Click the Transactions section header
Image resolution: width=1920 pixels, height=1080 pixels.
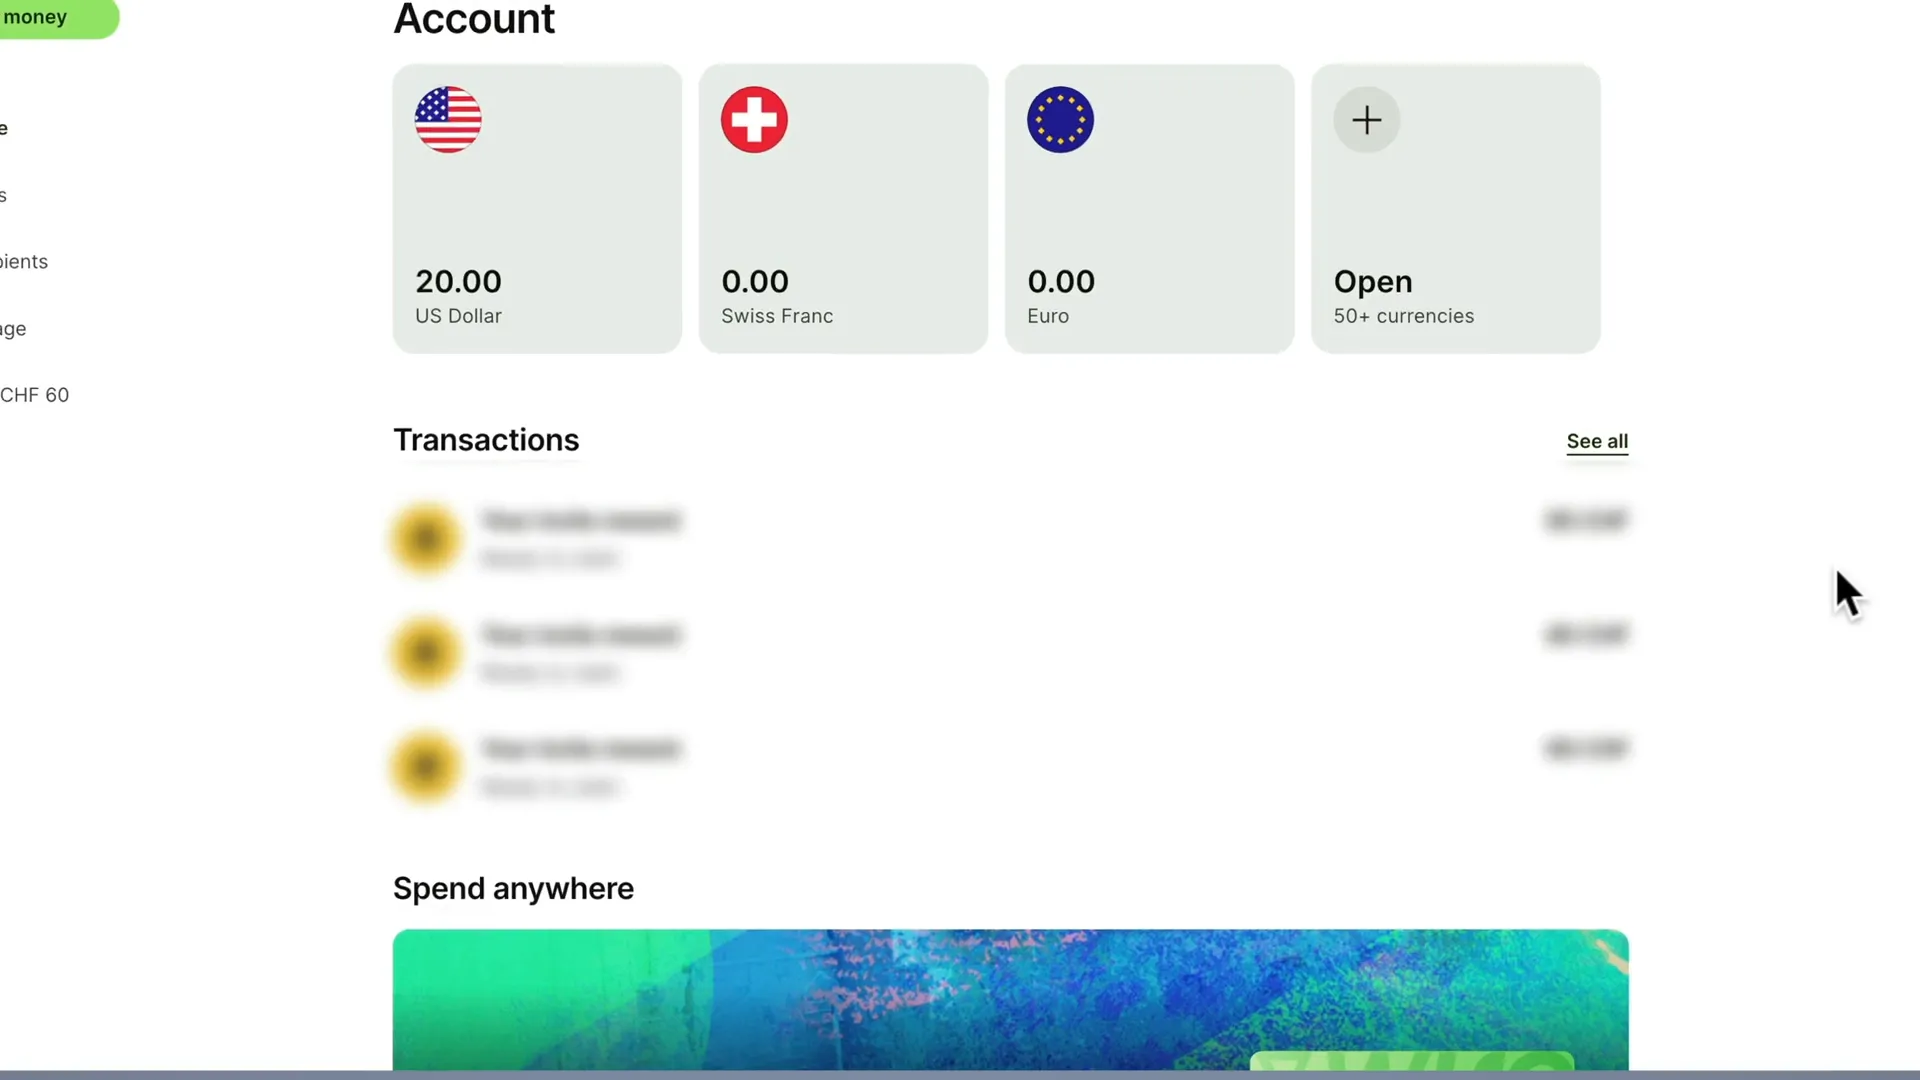coord(487,439)
